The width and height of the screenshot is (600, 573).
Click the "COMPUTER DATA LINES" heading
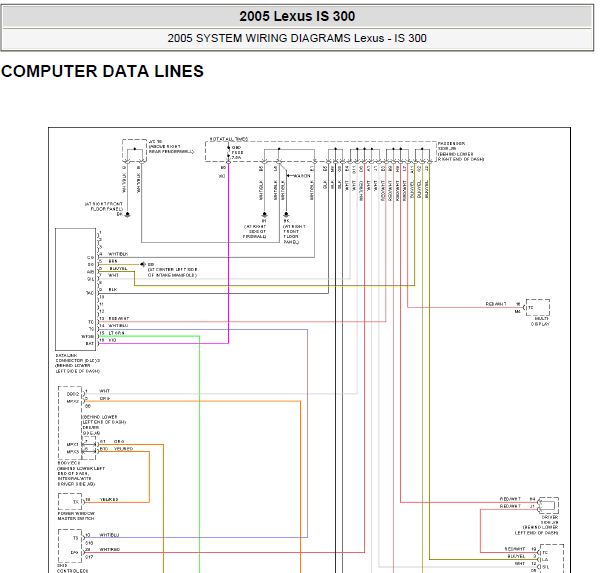point(102,72)
